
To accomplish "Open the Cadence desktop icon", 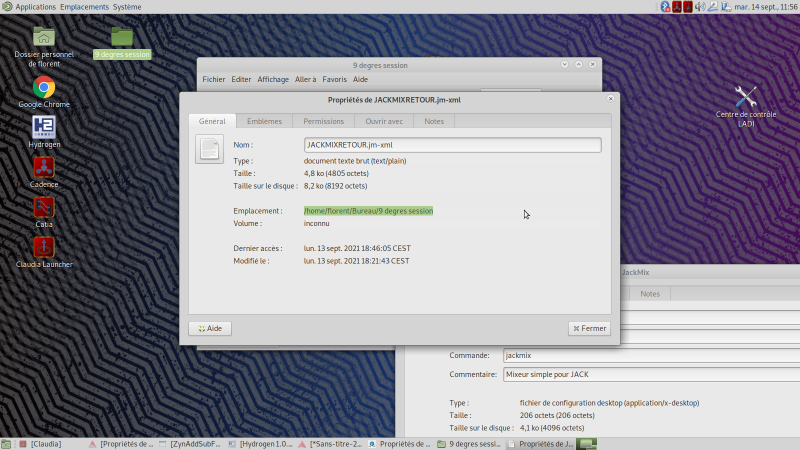I will (x=44, y=172).
